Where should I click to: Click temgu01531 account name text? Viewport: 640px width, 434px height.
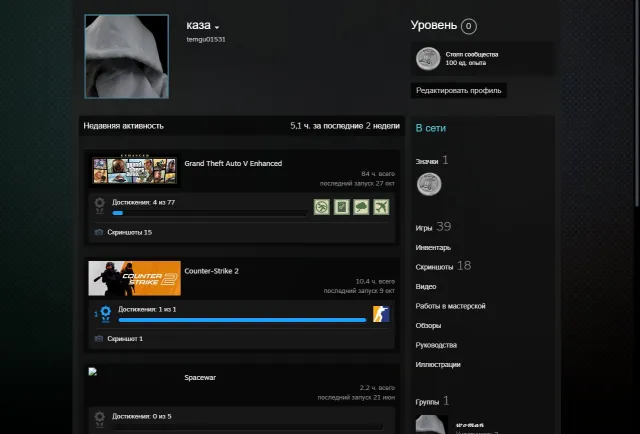coord(206,39)
